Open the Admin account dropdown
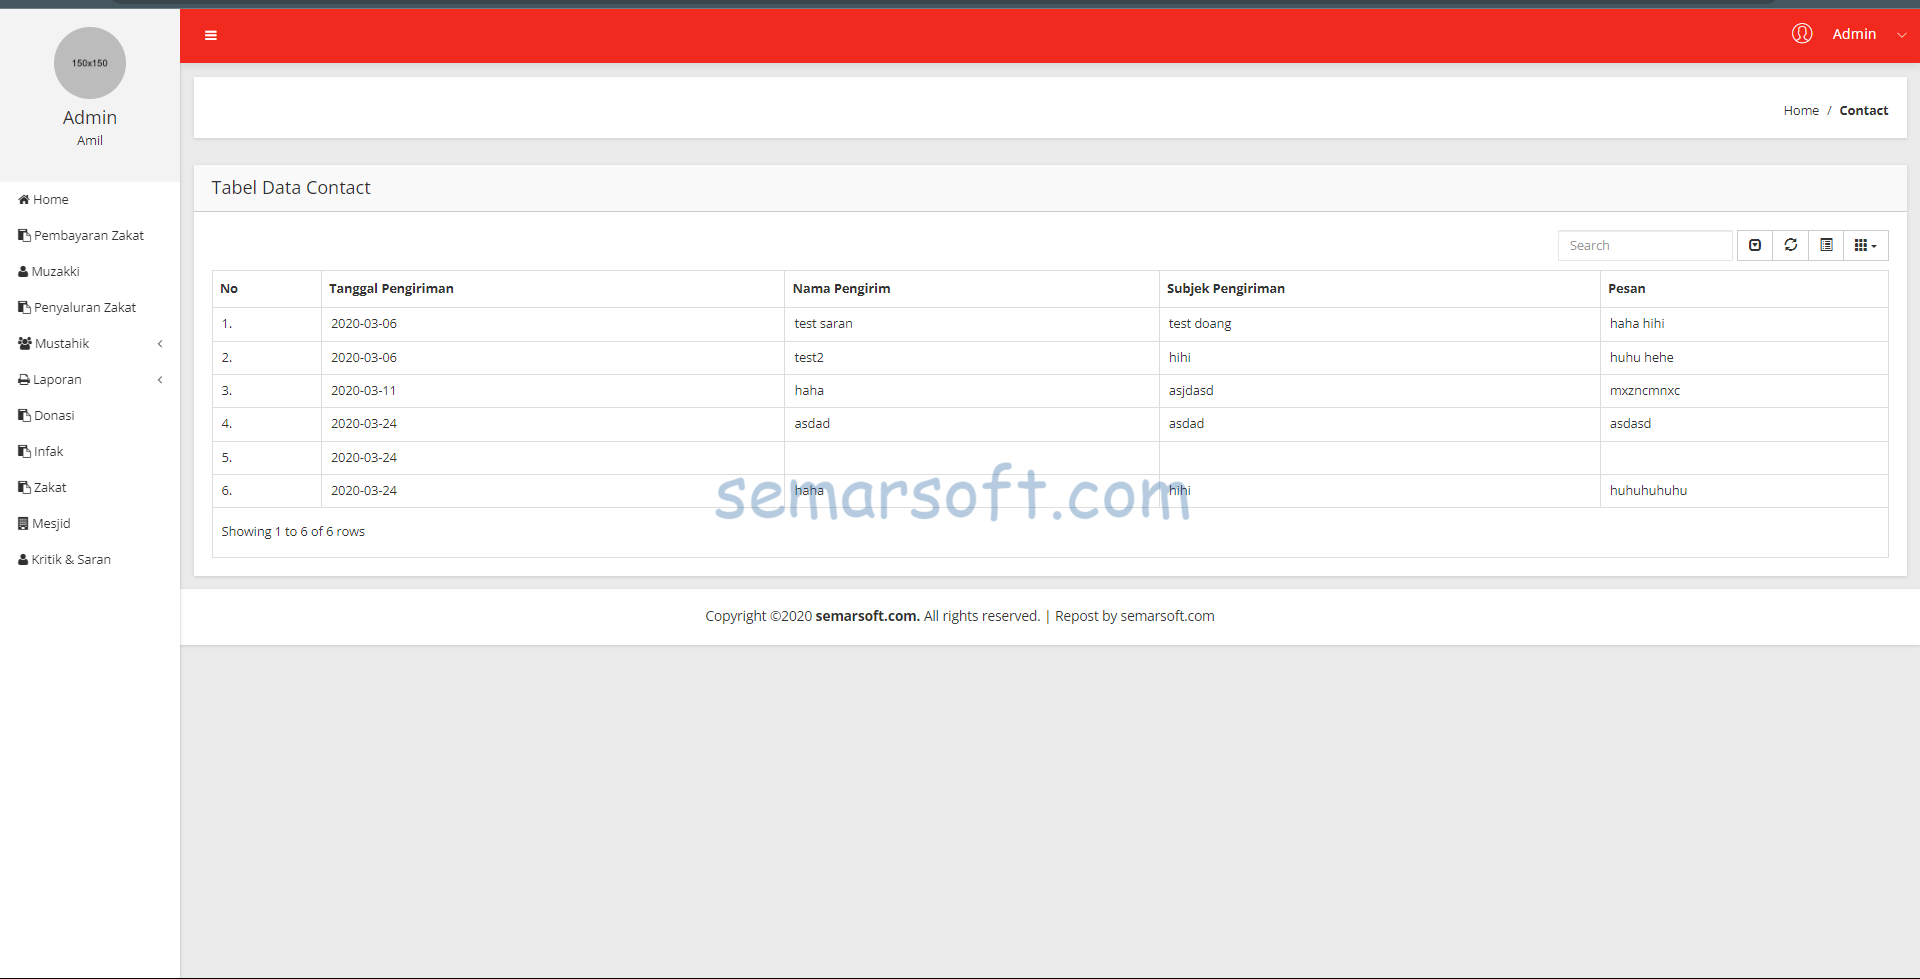Screen dimensions: 1920x979 1855,33
